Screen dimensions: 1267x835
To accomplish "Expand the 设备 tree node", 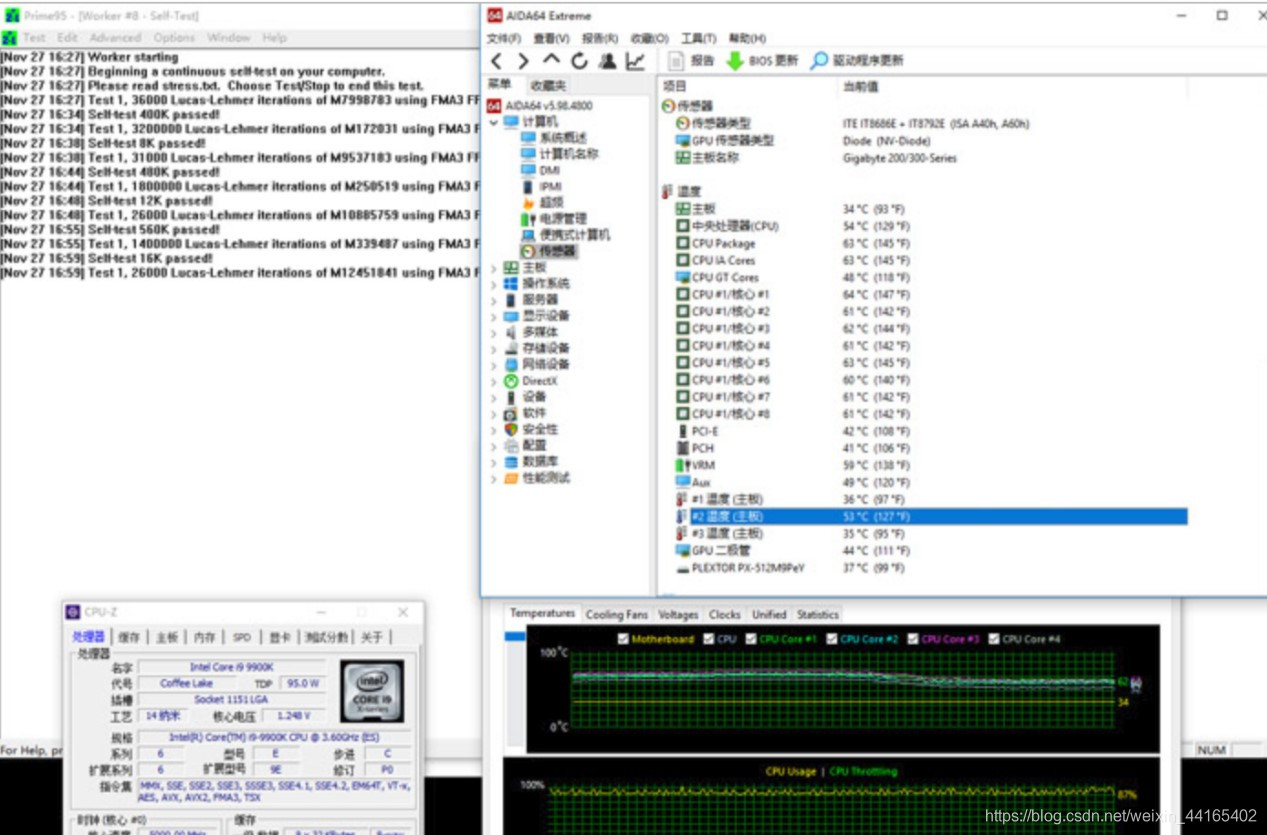I will click(493, 397).
